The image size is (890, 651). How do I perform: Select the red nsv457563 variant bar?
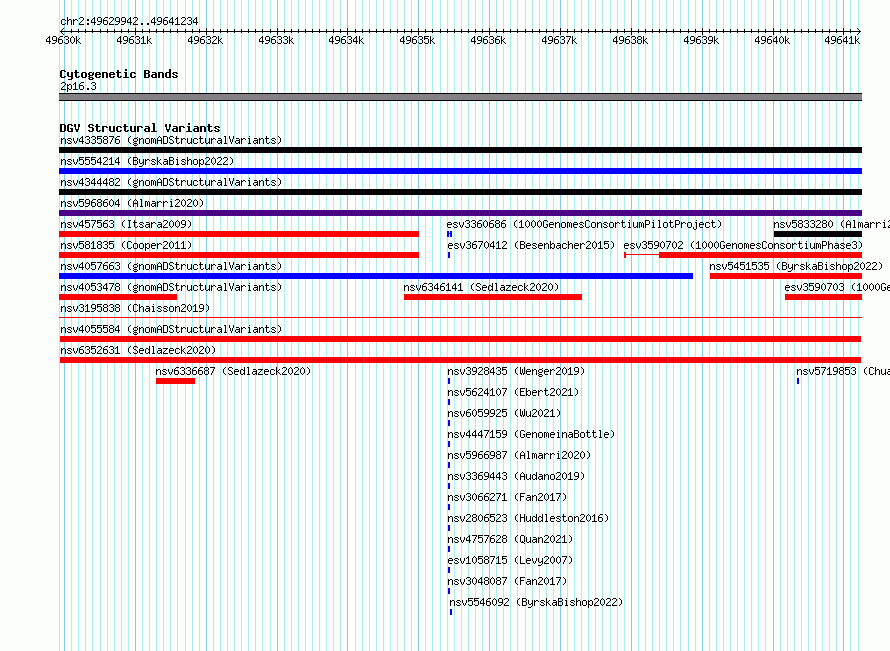click(x=239, y=234)
